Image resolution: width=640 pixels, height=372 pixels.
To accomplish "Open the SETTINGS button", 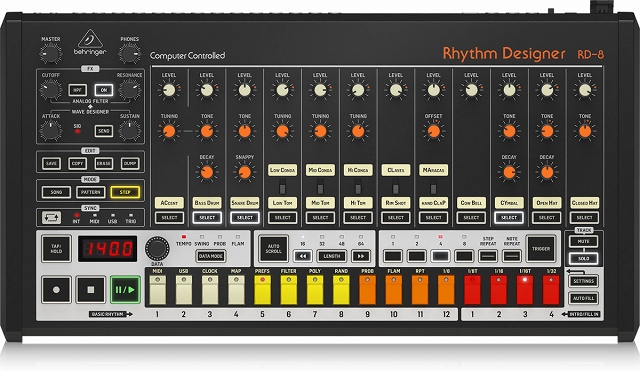I will pos(584,281).
